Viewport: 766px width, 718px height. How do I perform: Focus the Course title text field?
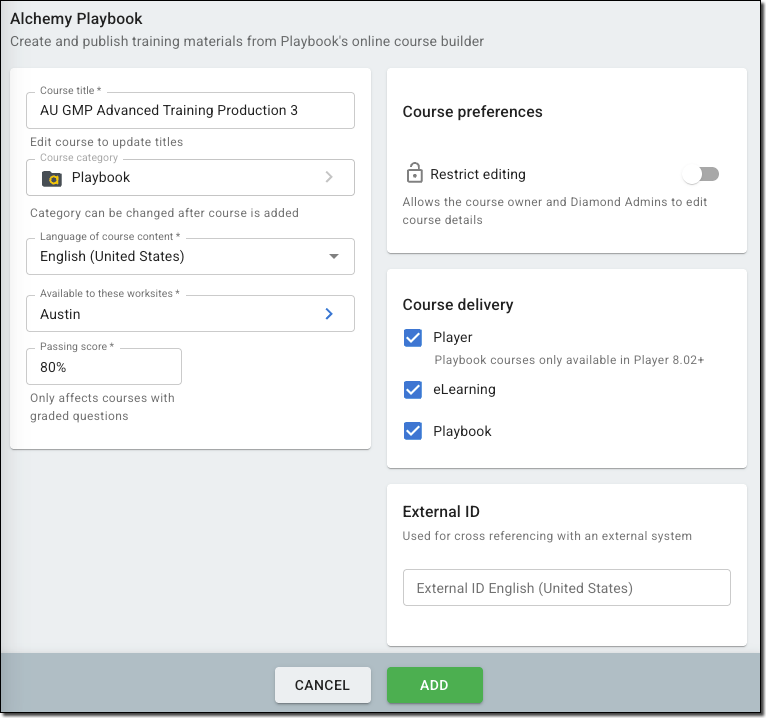[190, 110]
